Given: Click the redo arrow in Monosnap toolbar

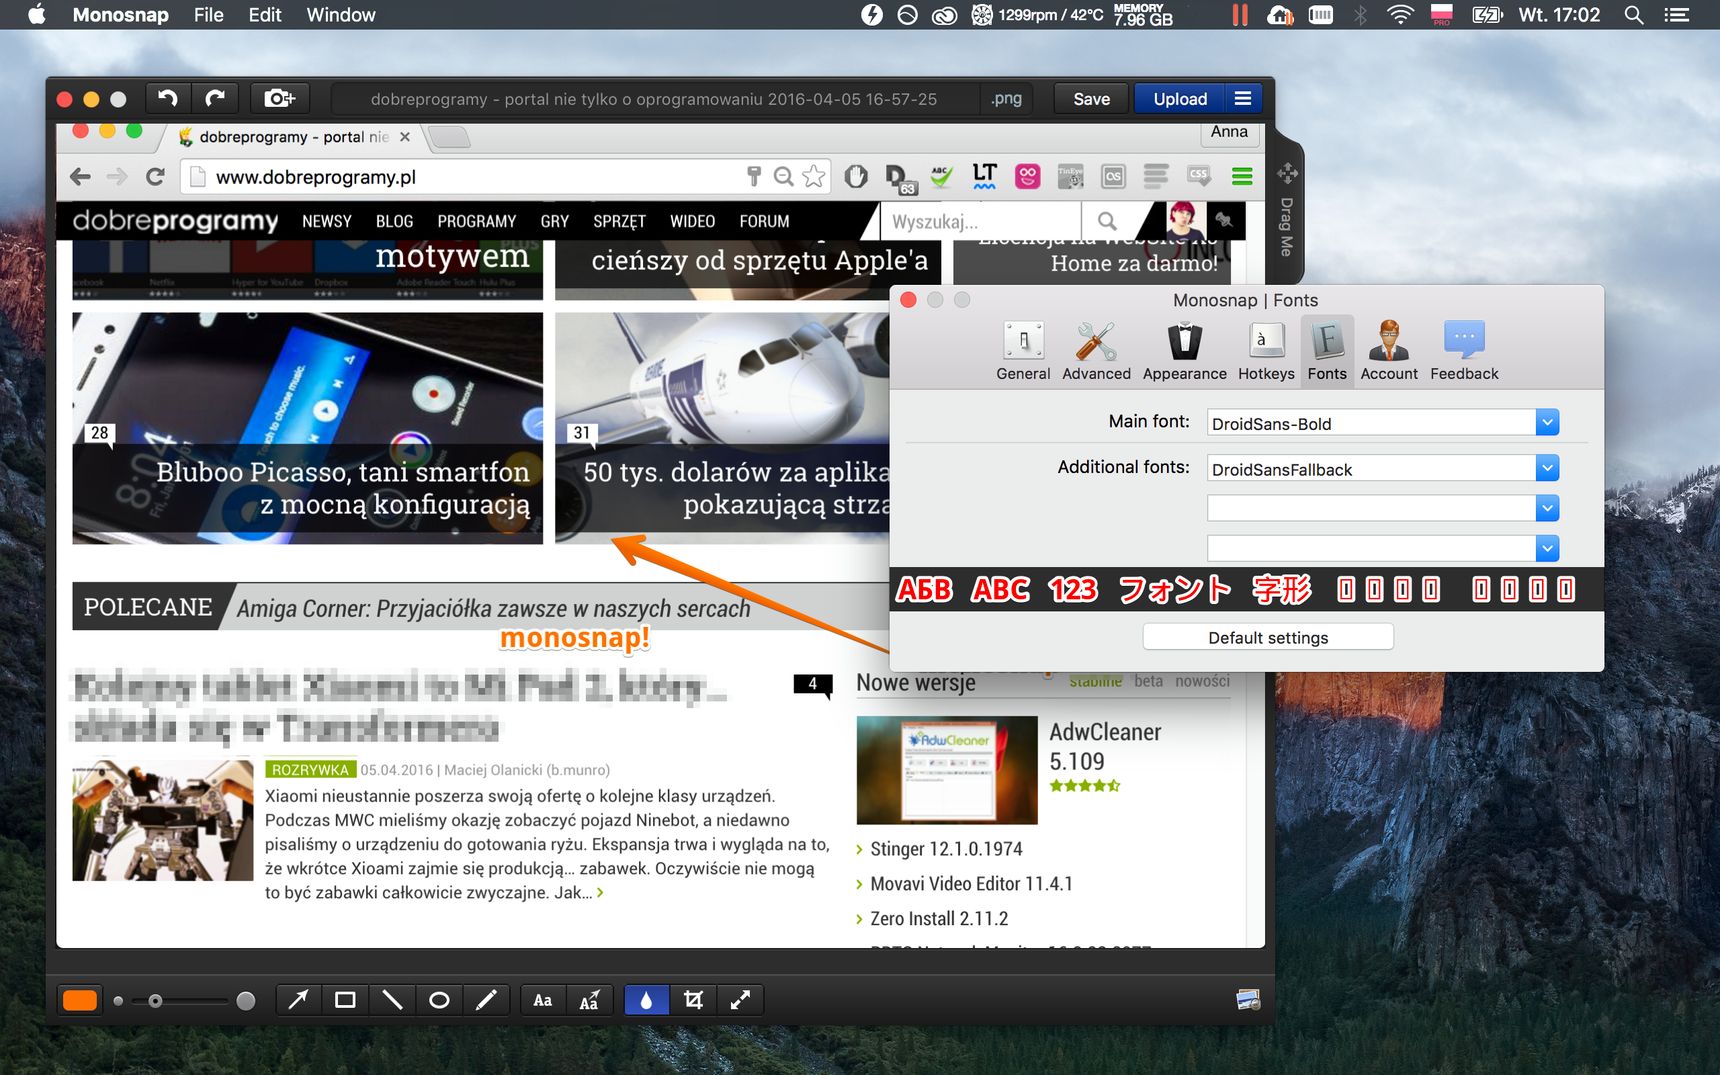Looking at the screenshot, I should (215, 98).
